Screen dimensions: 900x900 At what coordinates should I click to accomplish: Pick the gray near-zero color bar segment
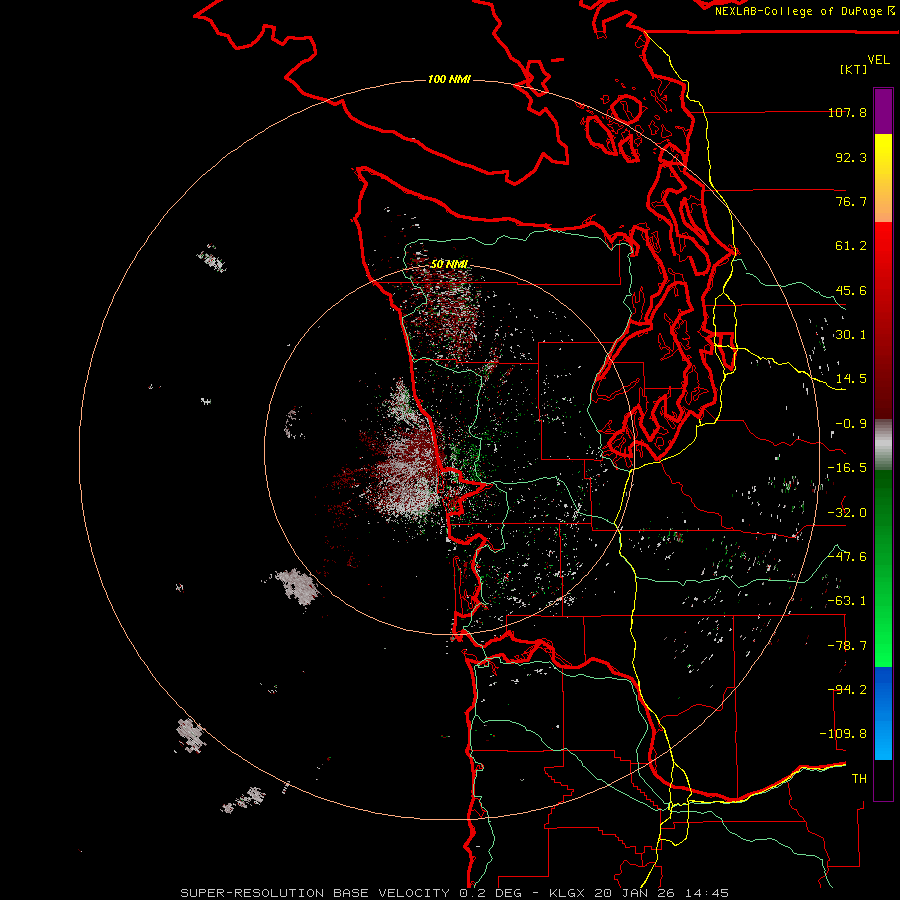883,445
